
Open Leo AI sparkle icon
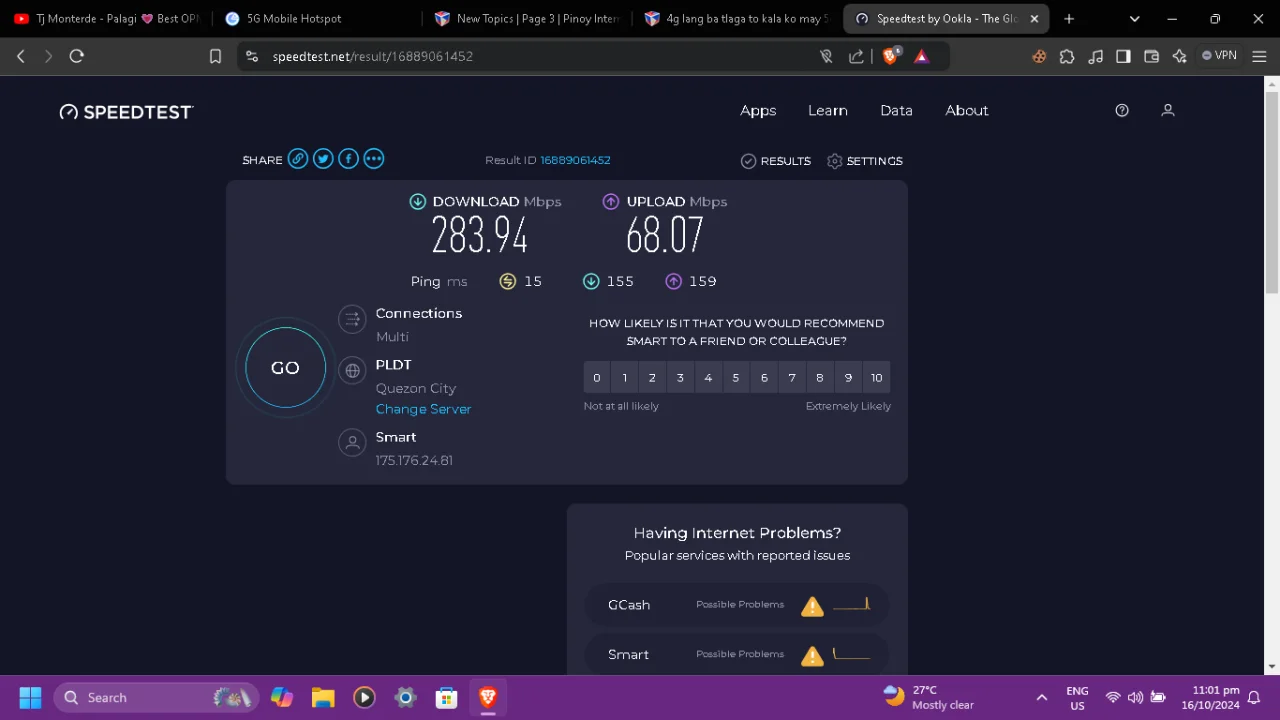click(1179, 57)
